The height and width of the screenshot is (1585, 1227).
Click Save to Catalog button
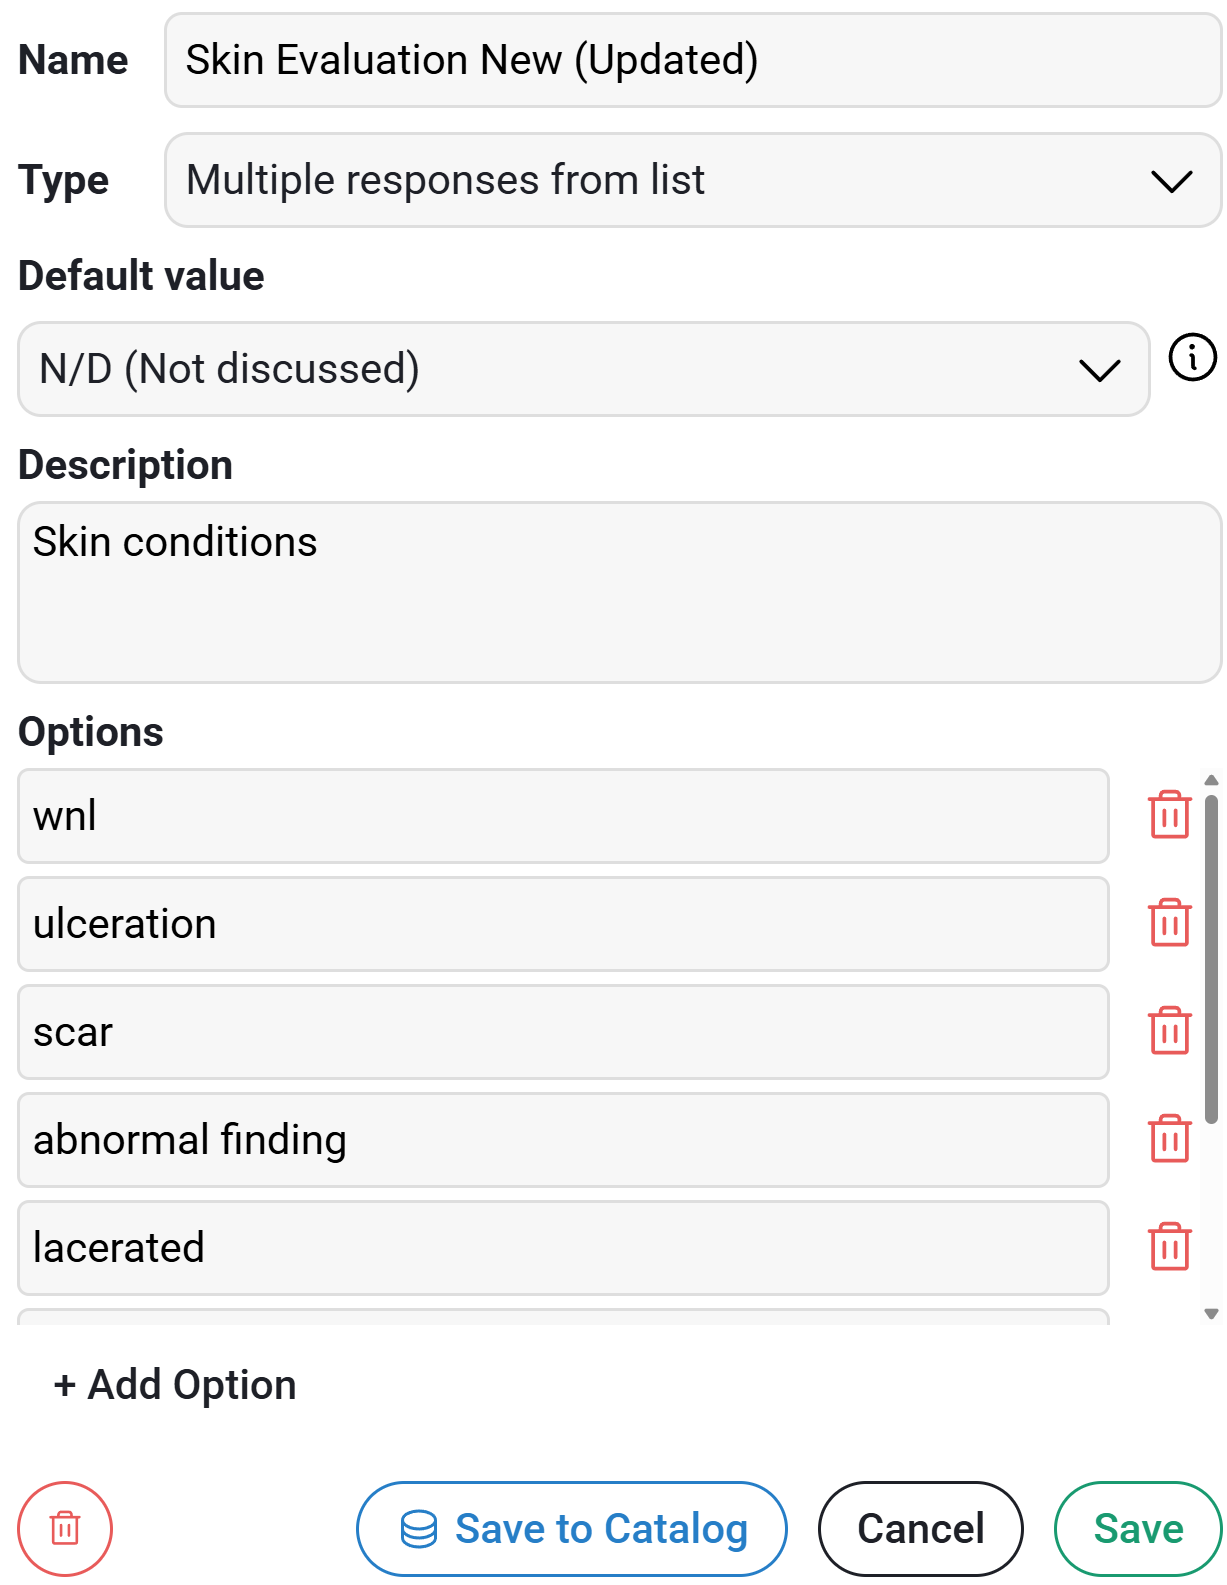572,1528
